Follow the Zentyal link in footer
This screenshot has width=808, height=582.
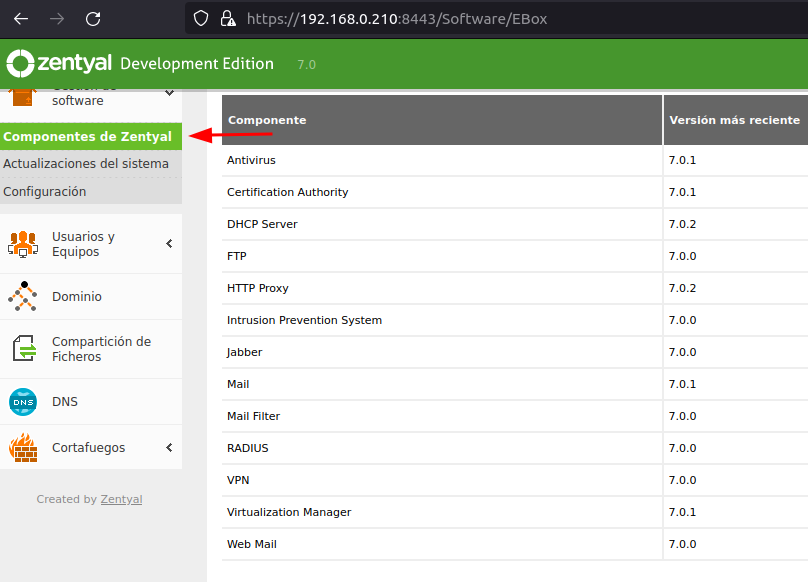(x=121, y=499)
